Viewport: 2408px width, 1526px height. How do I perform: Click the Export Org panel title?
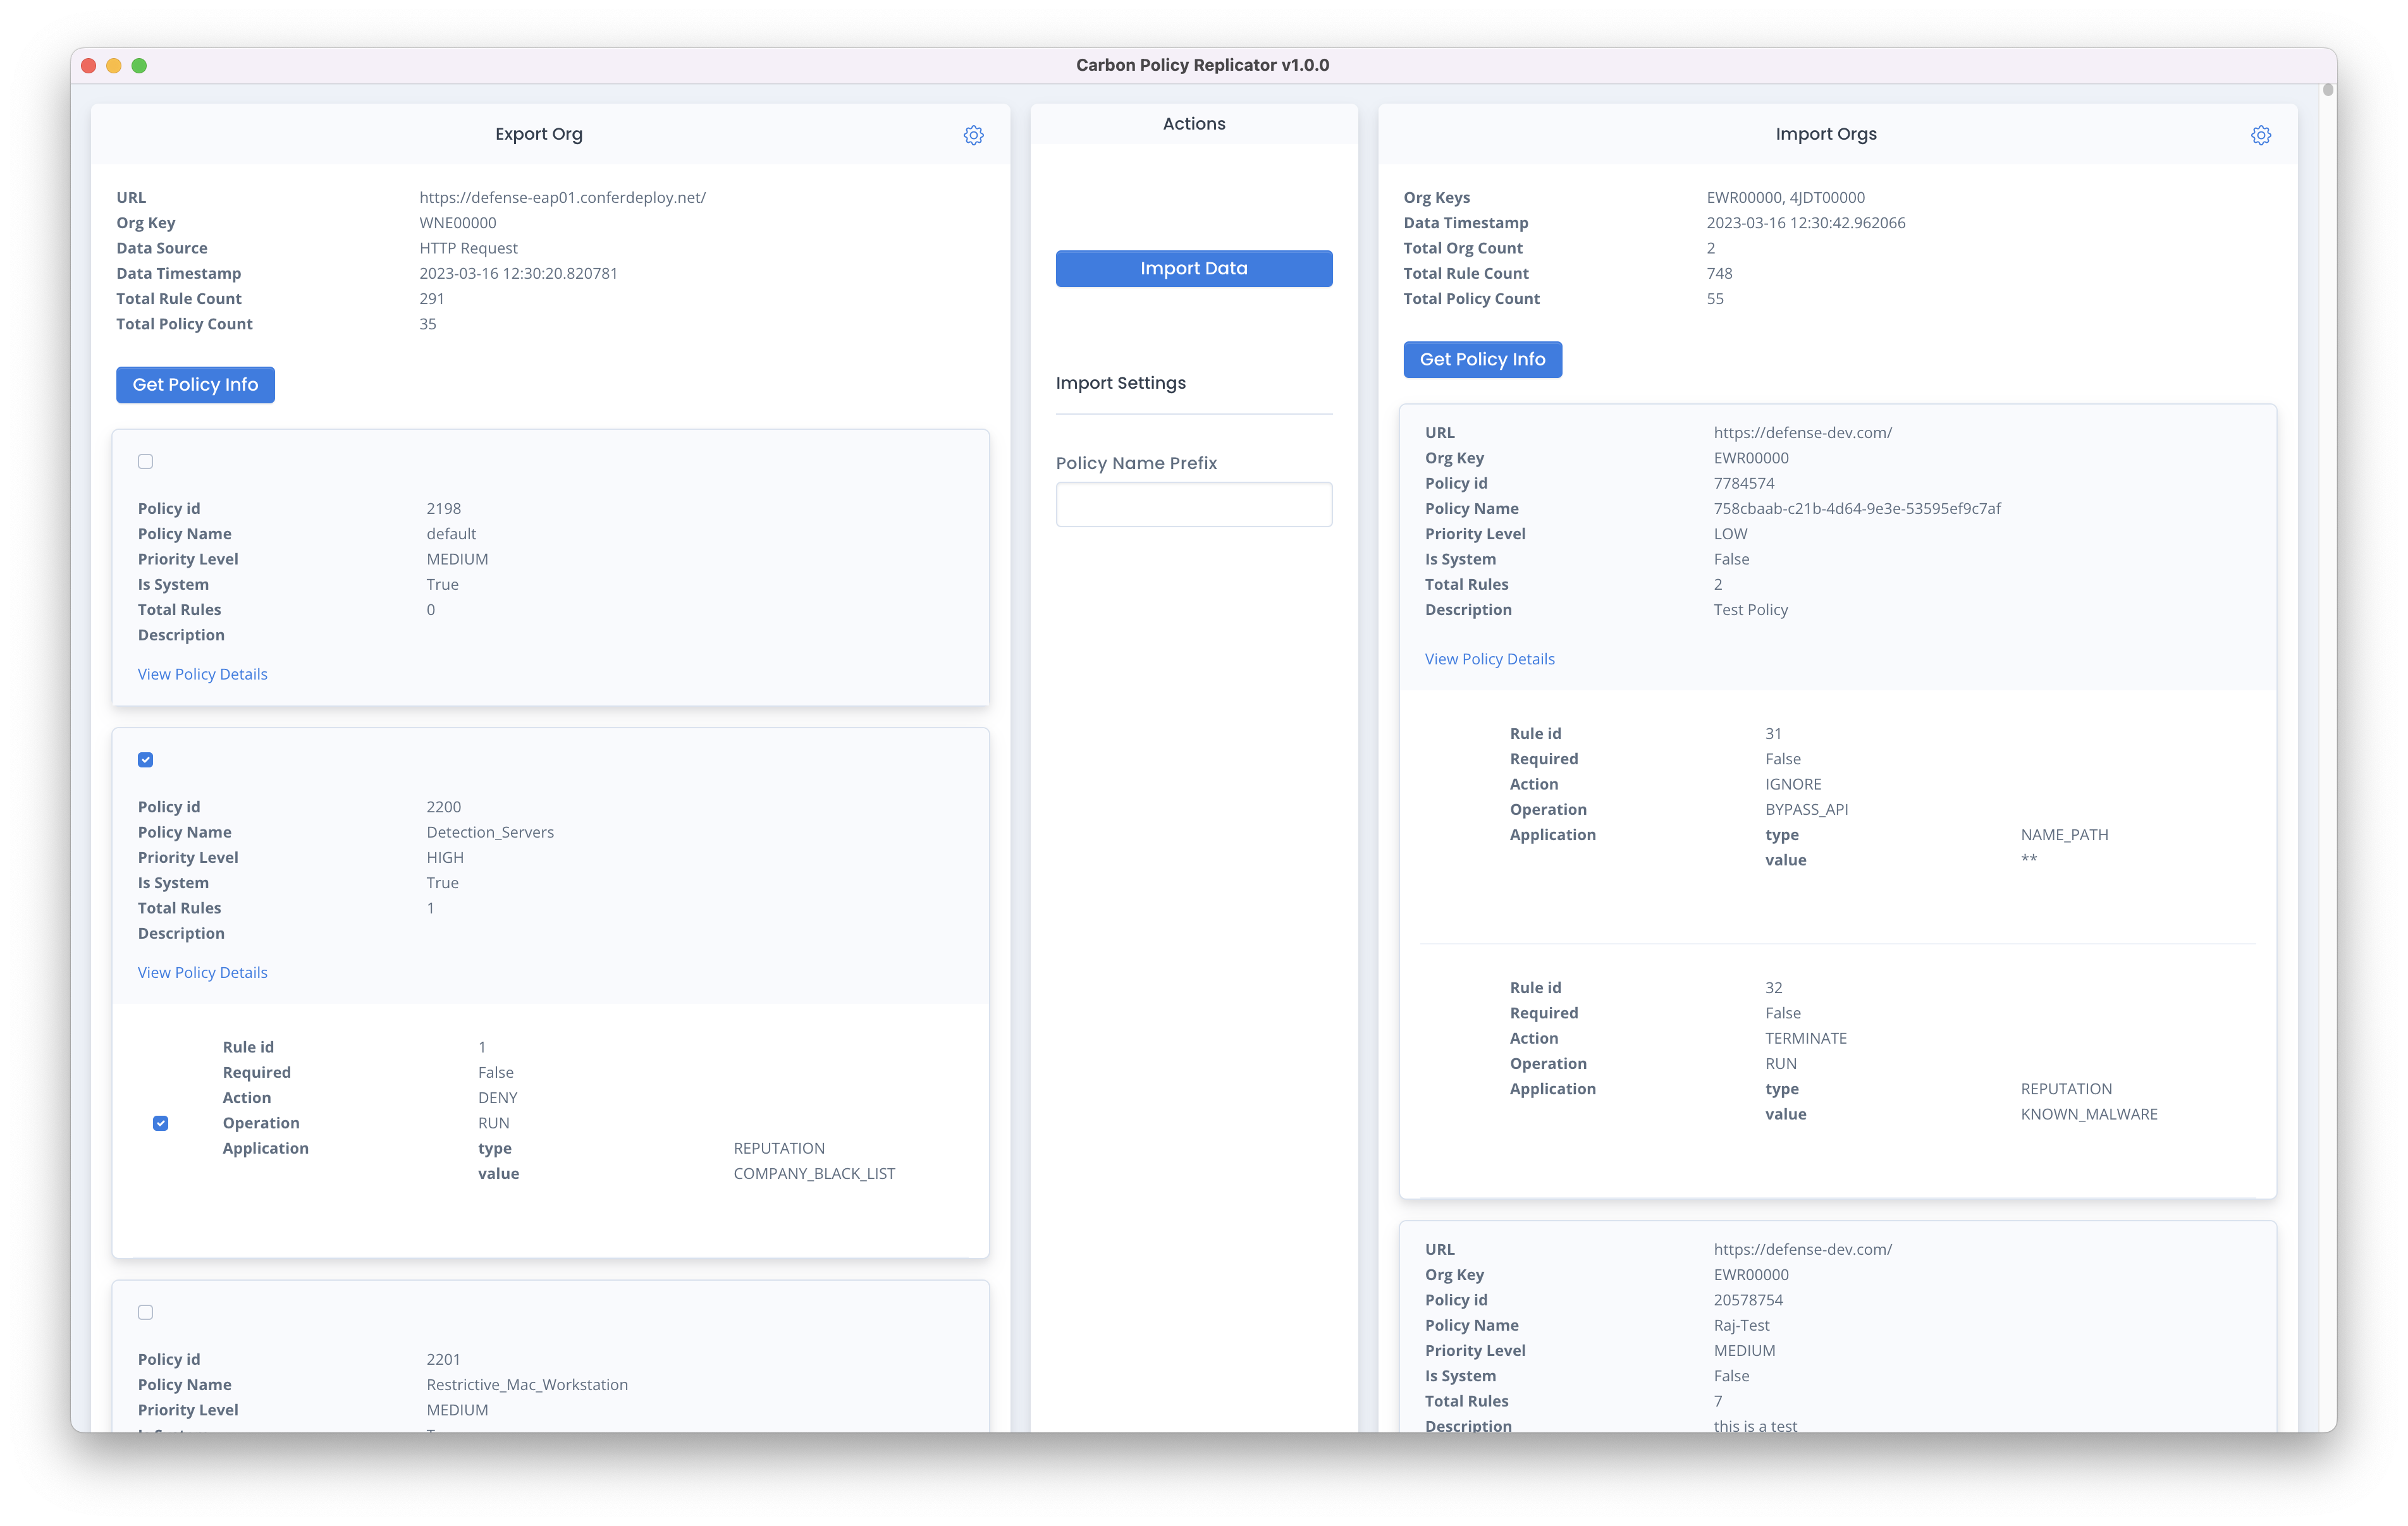[x=538, y=134]
